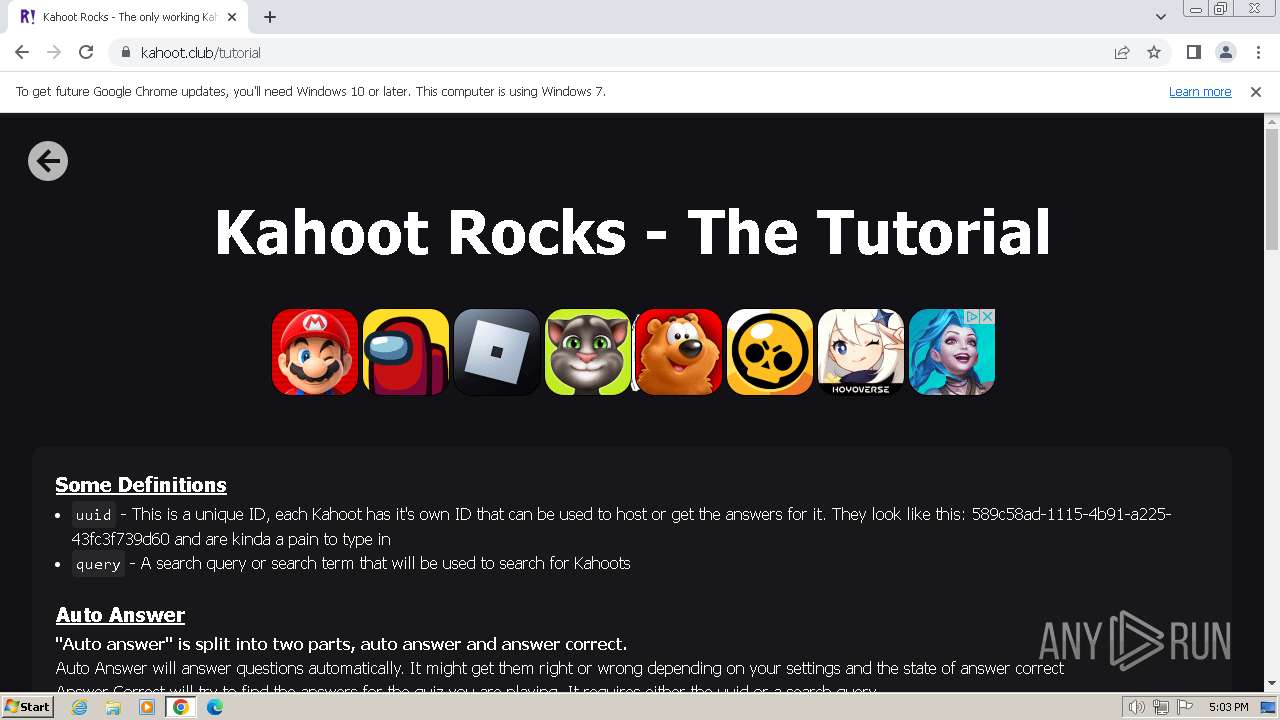
Task: Open the Roblox ad icon
Action: (x=497, y=352)
